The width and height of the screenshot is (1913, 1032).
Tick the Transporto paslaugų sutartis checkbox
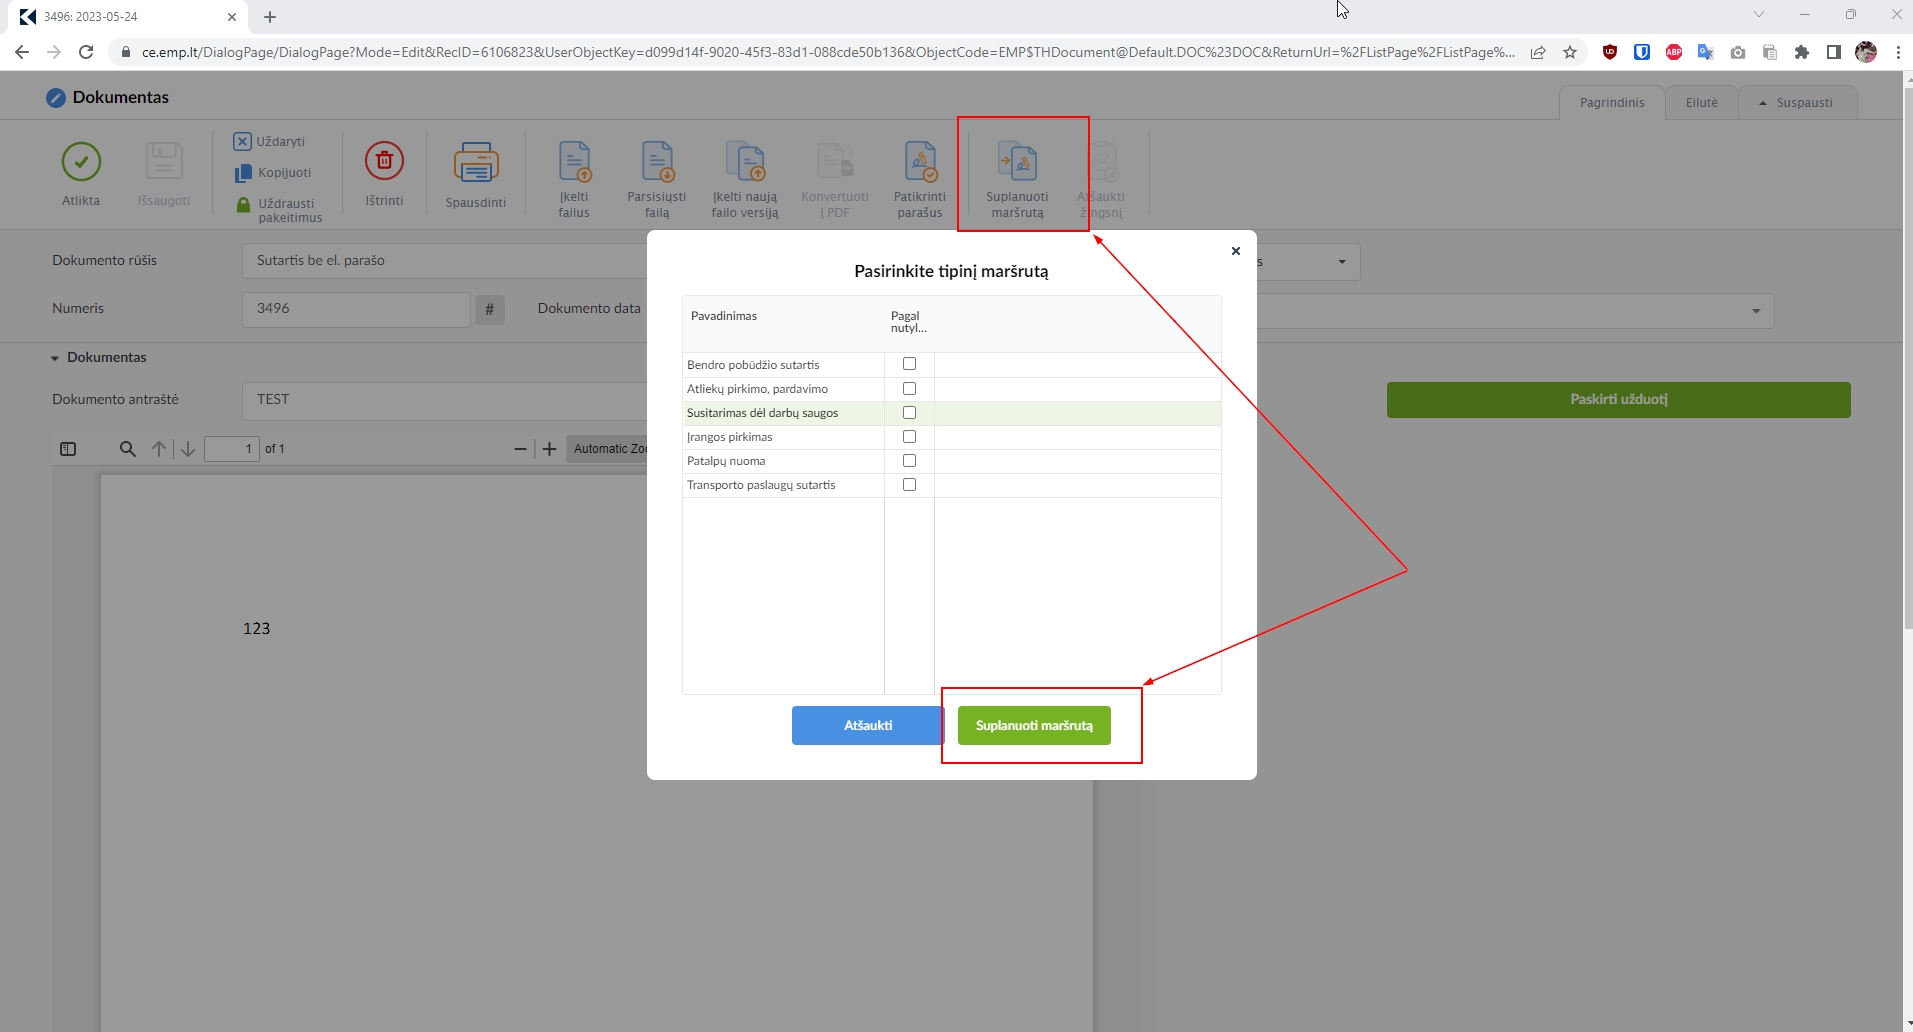[x=909, y=485]
